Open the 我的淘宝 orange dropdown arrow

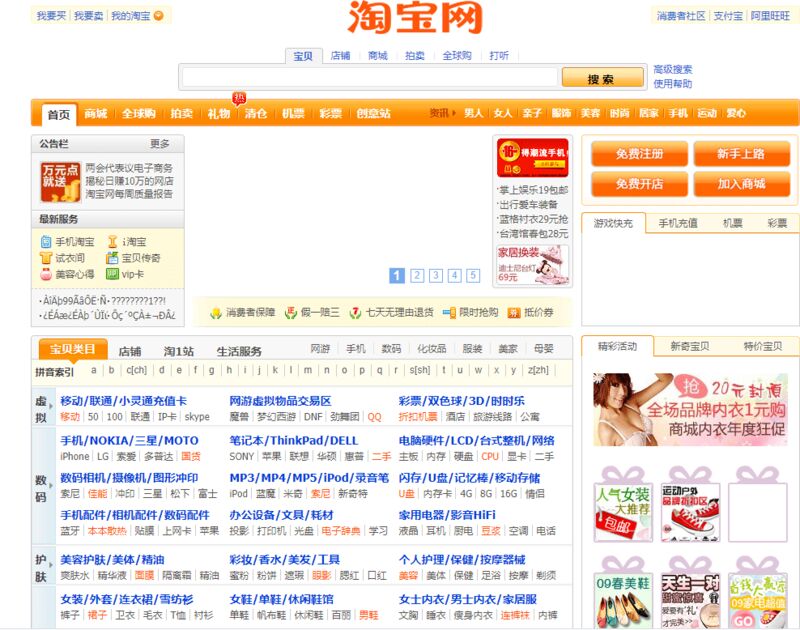159,16
